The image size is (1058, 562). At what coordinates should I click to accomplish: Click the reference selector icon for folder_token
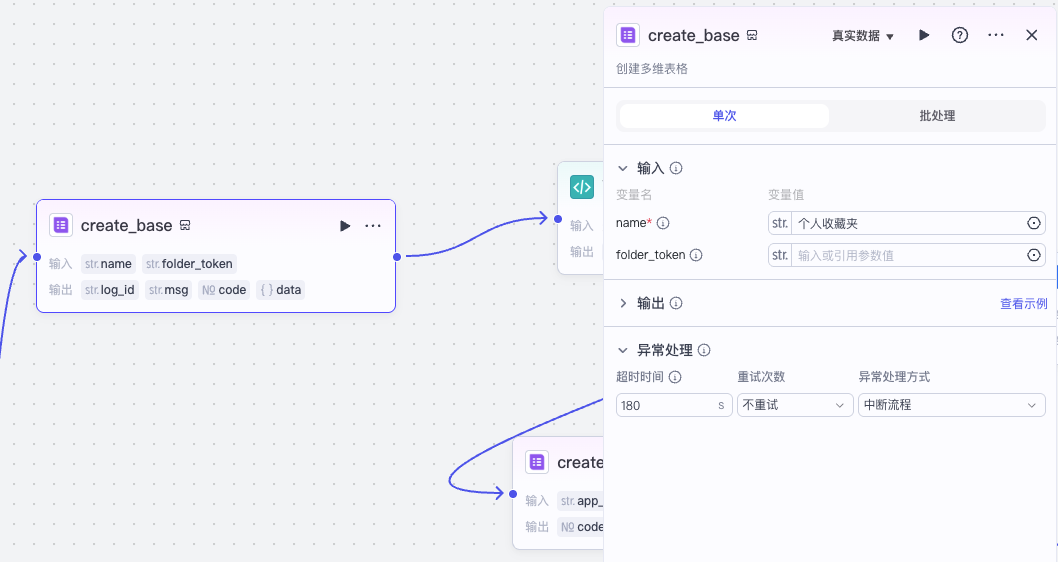pyautogui.click(x=1034, y=255)
